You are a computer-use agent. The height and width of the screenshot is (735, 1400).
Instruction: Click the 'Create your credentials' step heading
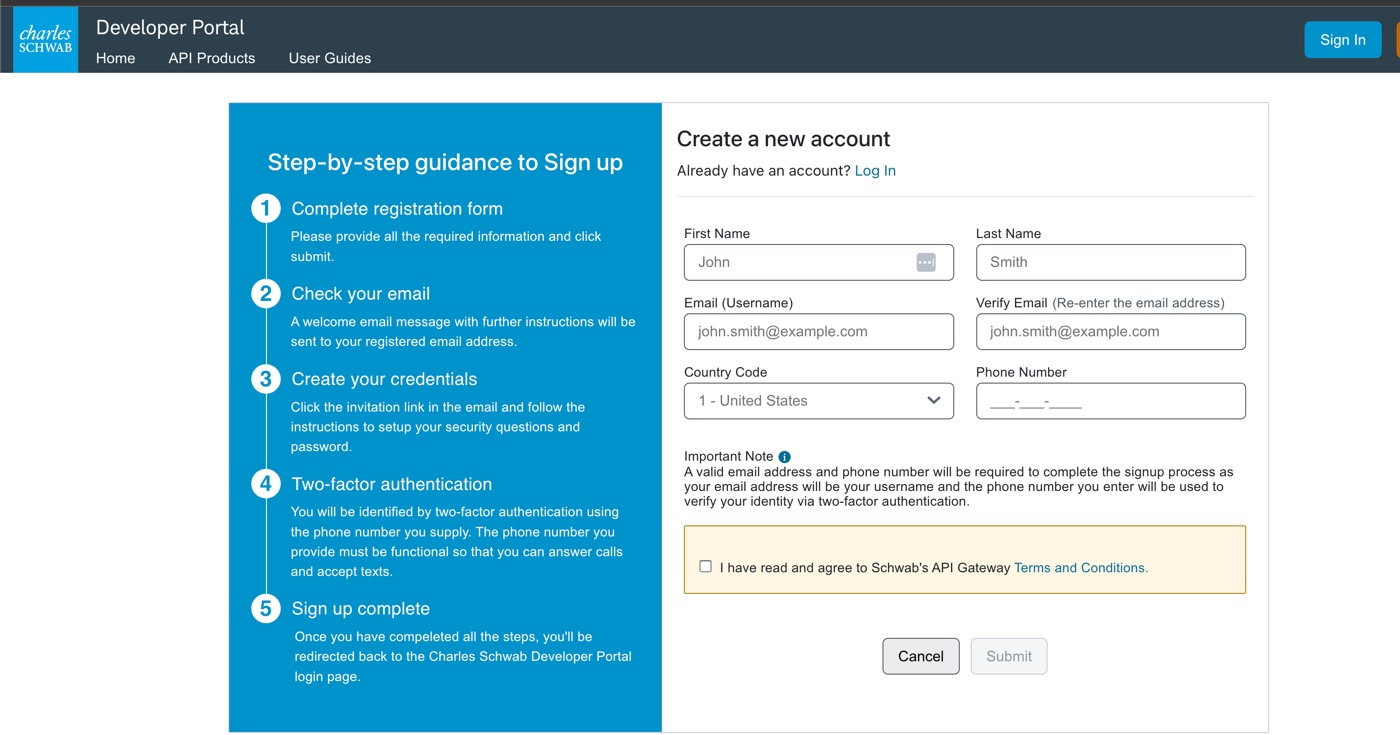point(384,379)
